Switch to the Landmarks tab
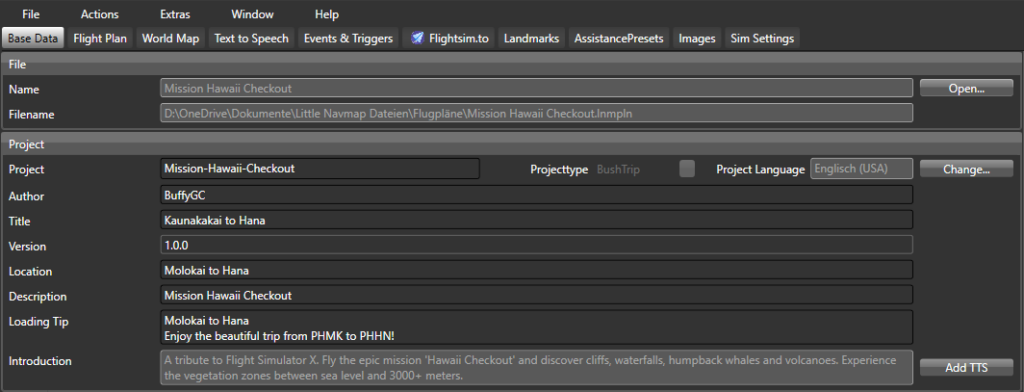 coord(532,39)
